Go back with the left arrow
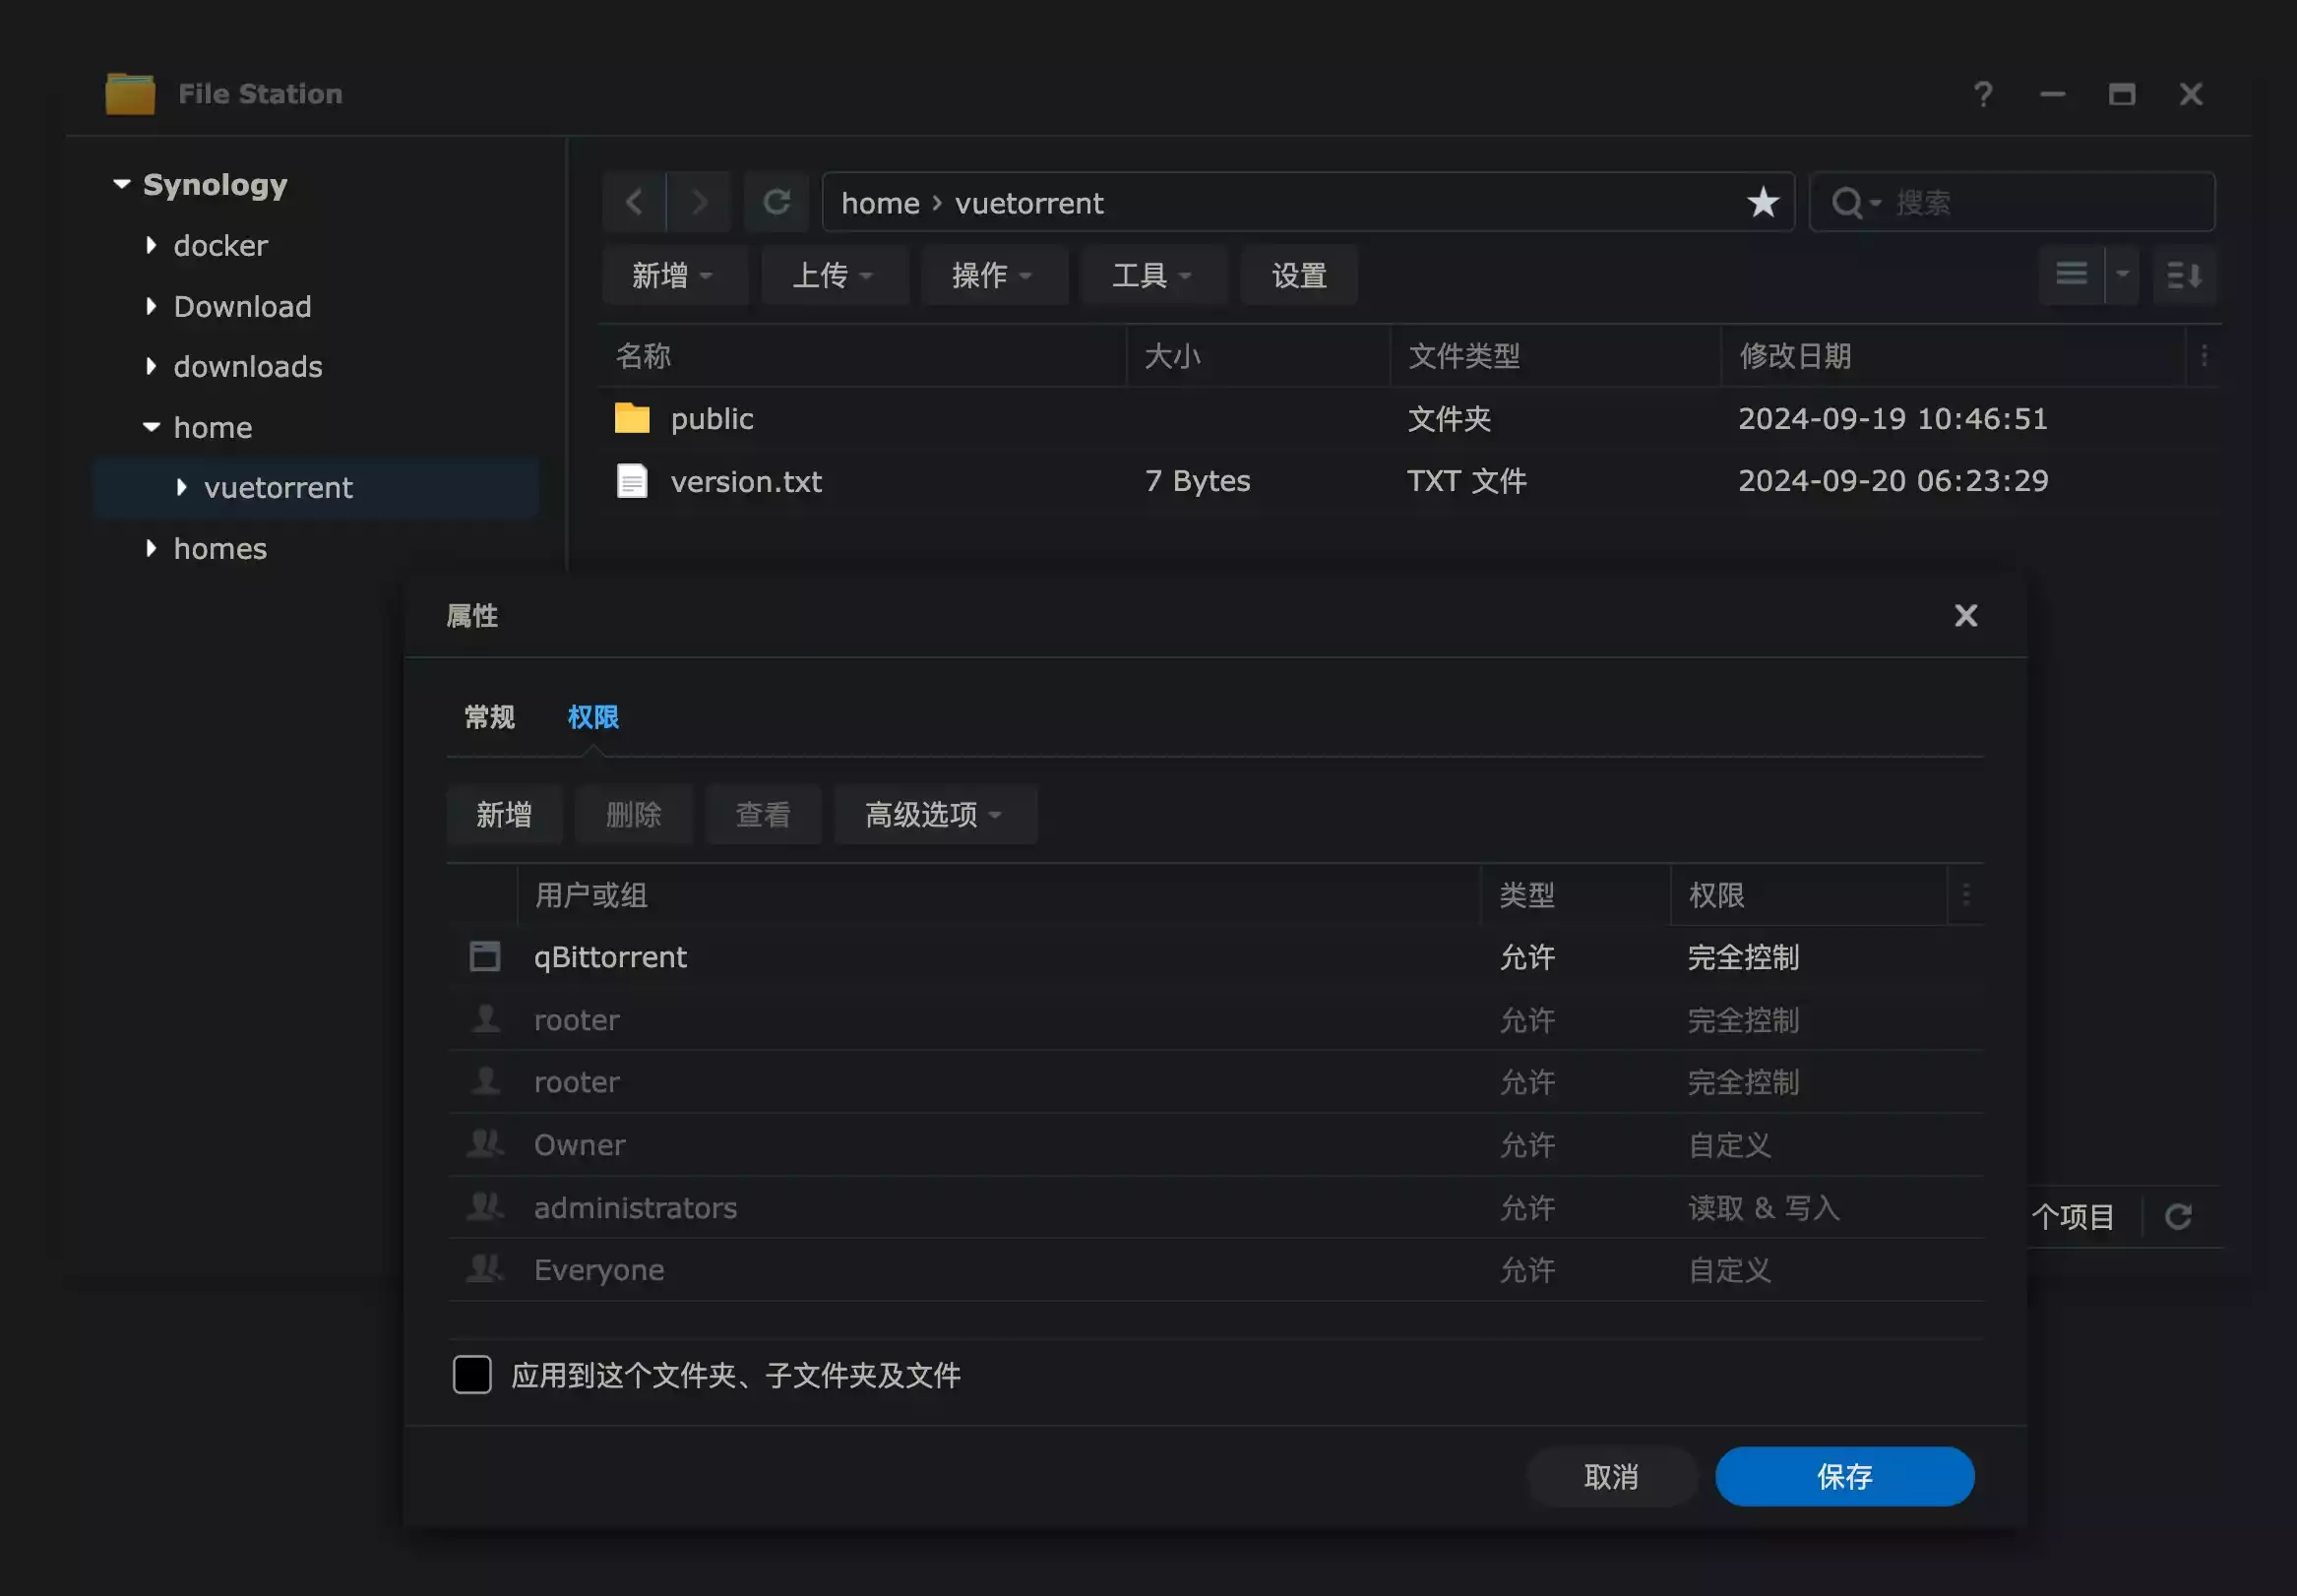 634,203
